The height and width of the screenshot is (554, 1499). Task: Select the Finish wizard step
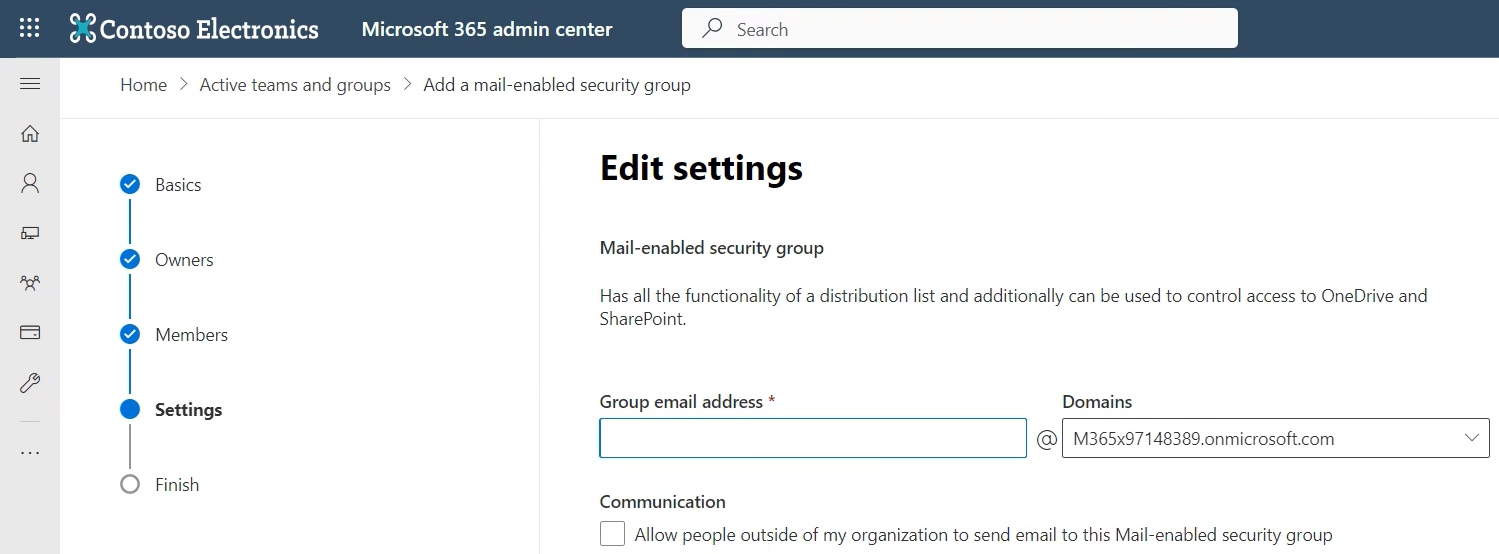[x=177, y=485]
